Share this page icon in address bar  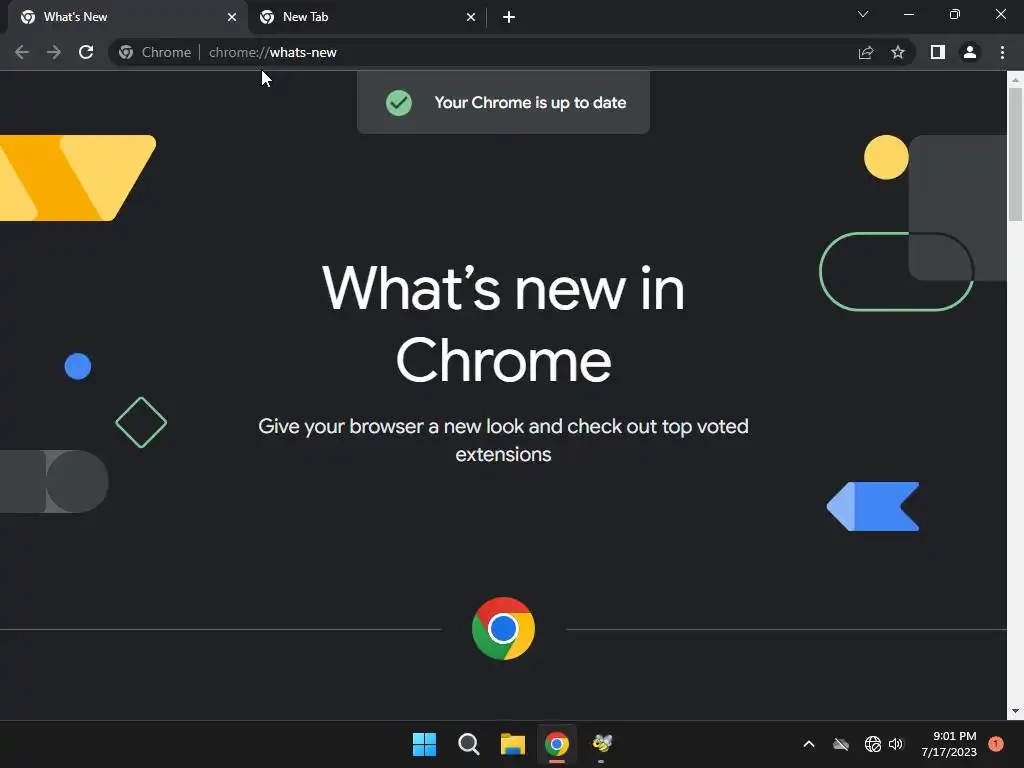click(866, 52)
